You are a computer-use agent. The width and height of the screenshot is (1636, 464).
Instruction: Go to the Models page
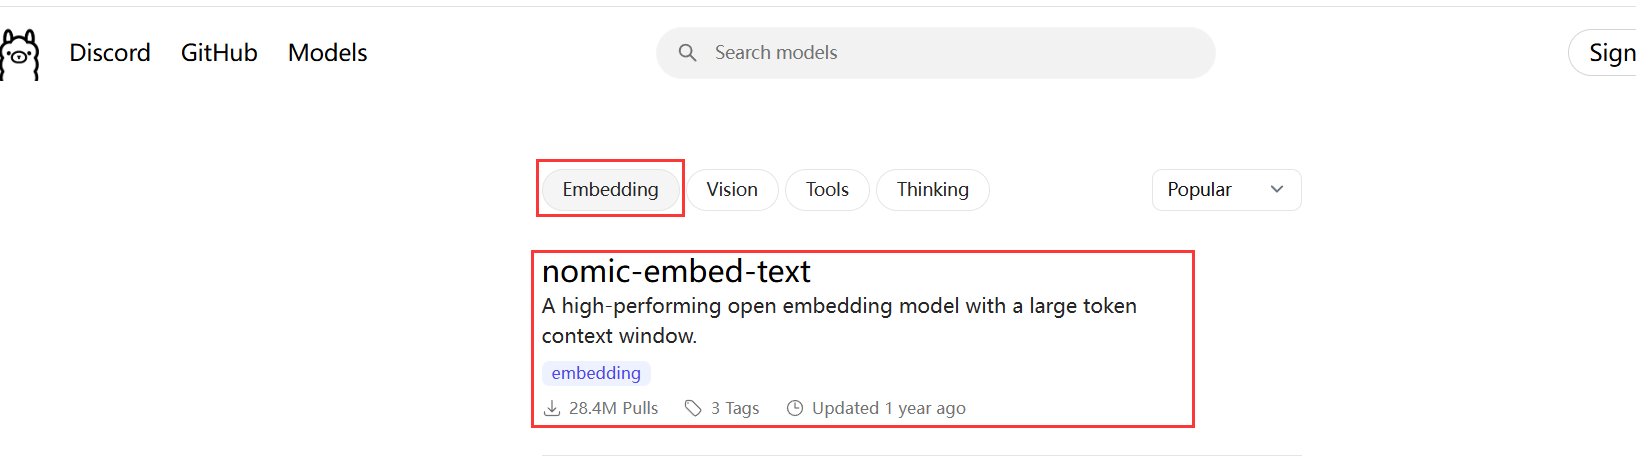tap(327, 53)
